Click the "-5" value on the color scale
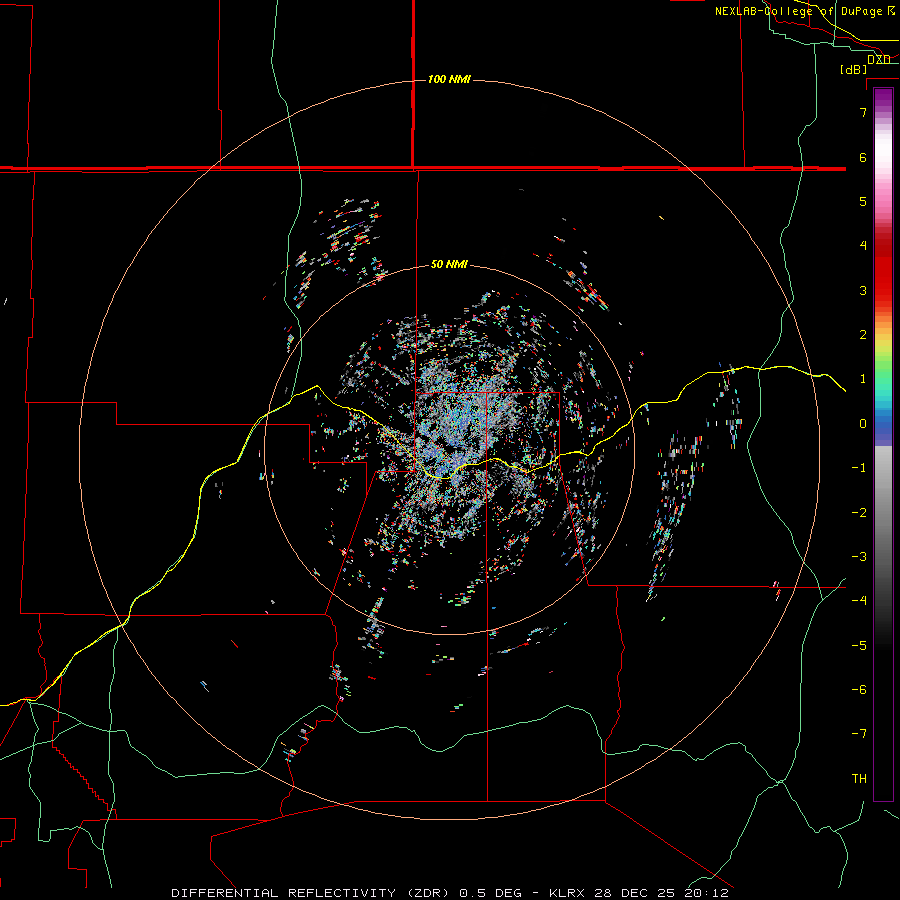 [x=859, y=646]
